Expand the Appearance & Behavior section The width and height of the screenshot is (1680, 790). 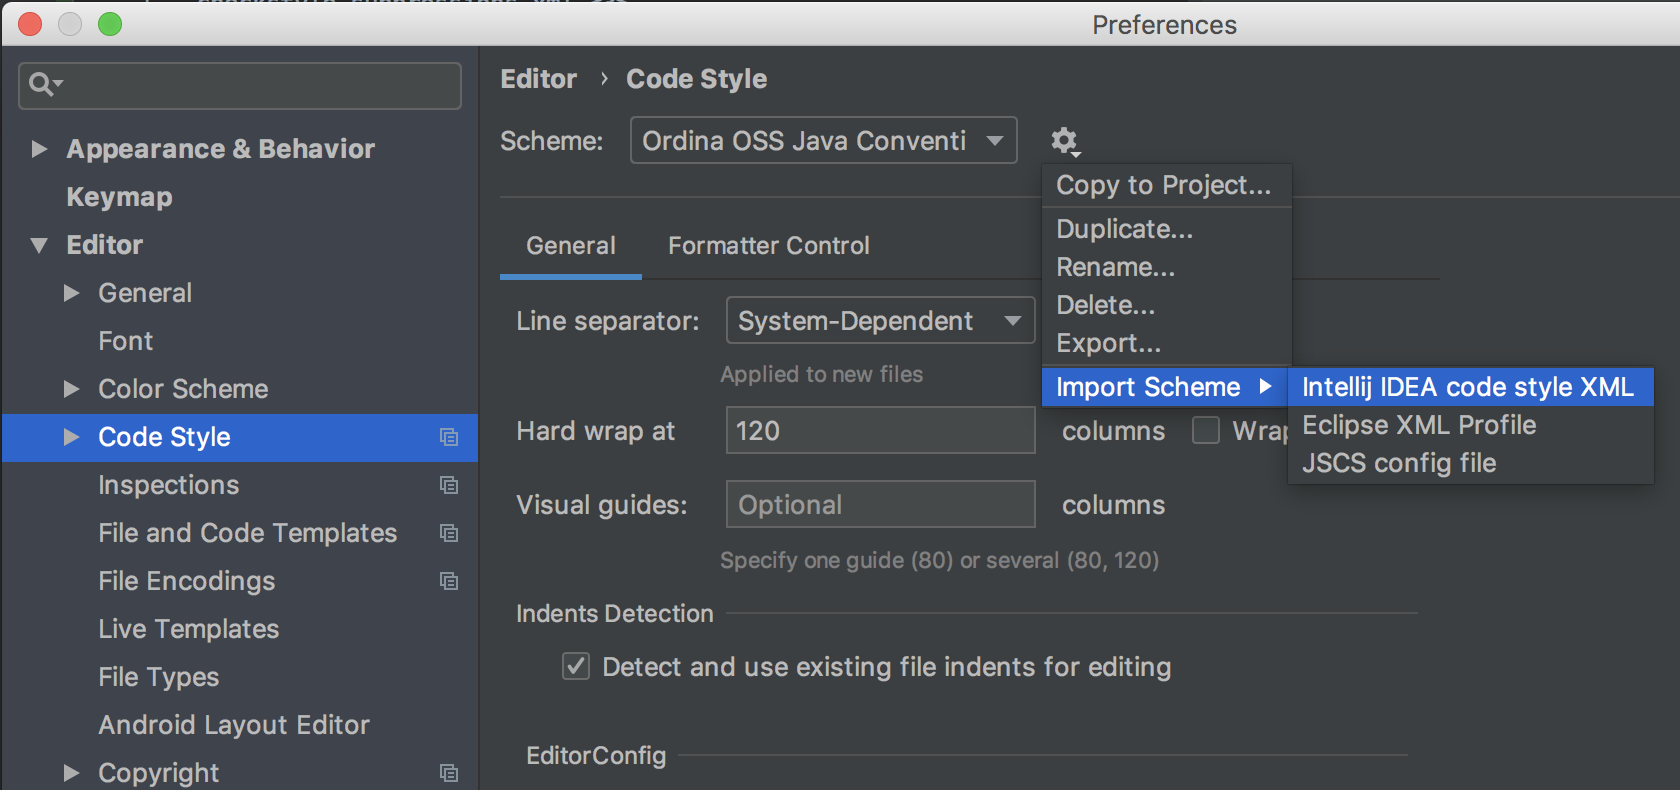pos(40,149)
